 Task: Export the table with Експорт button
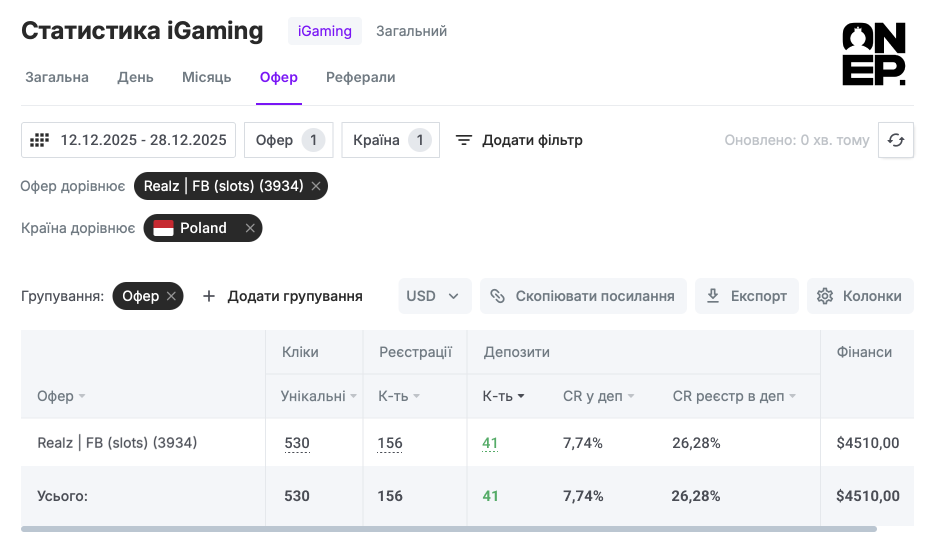tap(746, 296)
